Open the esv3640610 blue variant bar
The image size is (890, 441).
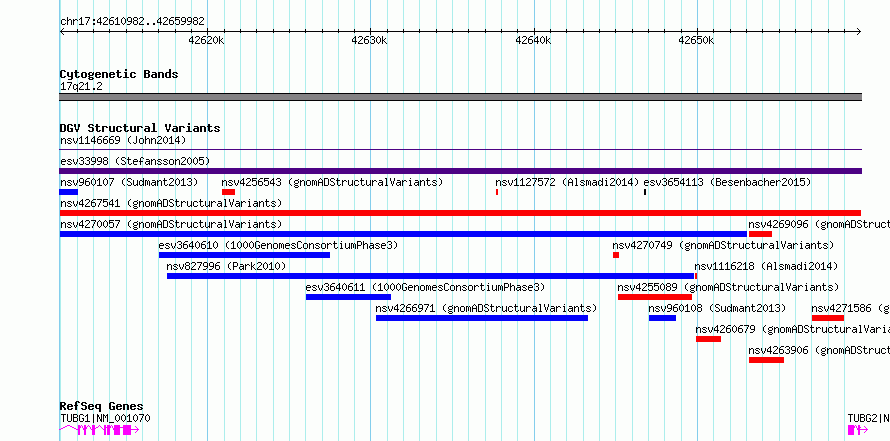[x=244, y=255]
